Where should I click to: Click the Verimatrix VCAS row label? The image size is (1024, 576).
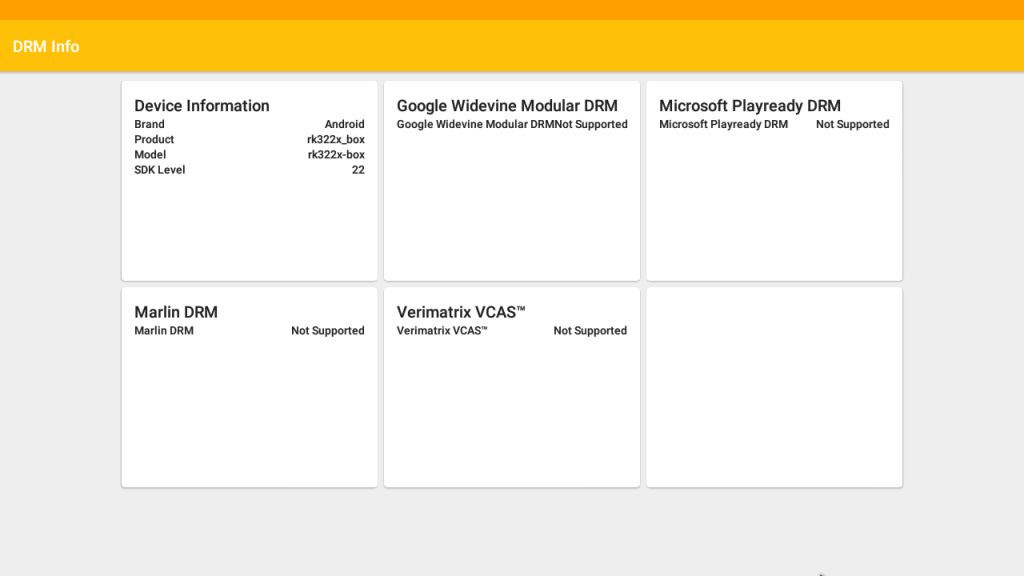point(442,330)
